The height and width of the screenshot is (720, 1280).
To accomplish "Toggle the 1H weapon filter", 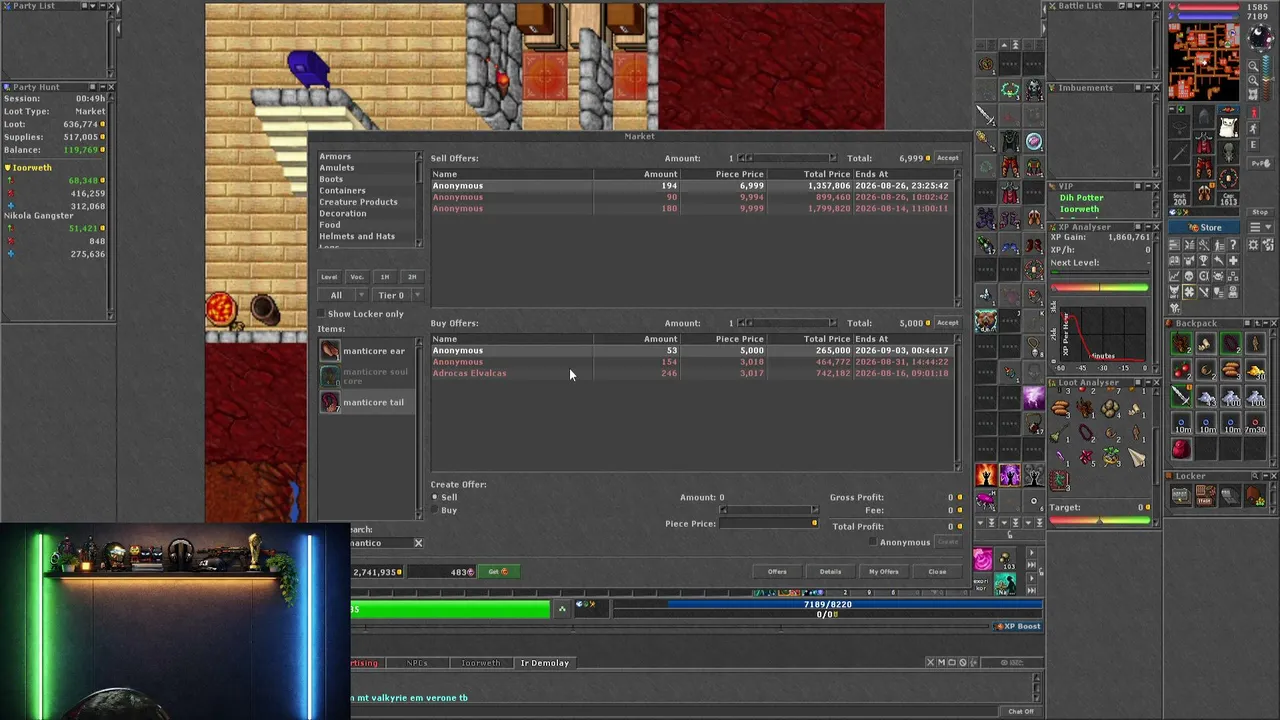I will pyautogui.click(x=385, y=277).
